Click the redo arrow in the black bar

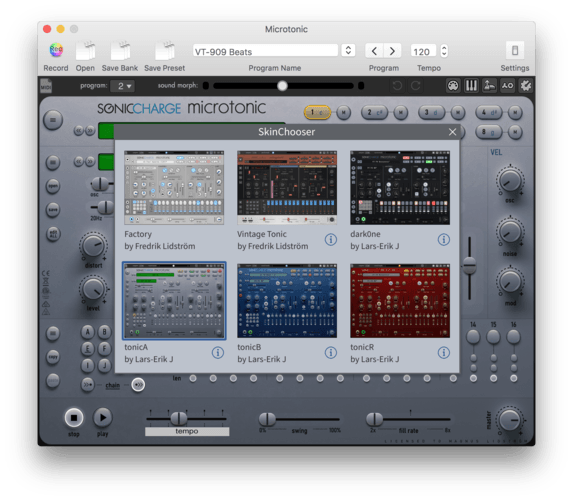click(x=415, y=86)
